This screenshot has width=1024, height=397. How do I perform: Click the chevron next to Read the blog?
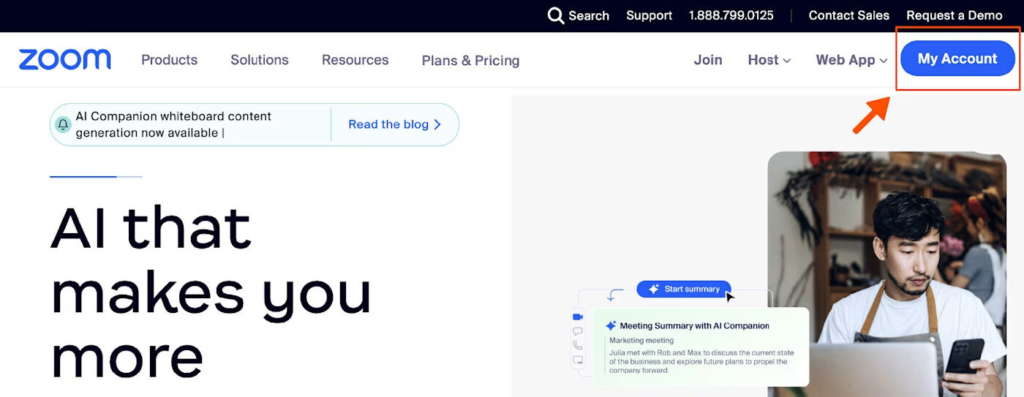(x=438, y=124)
